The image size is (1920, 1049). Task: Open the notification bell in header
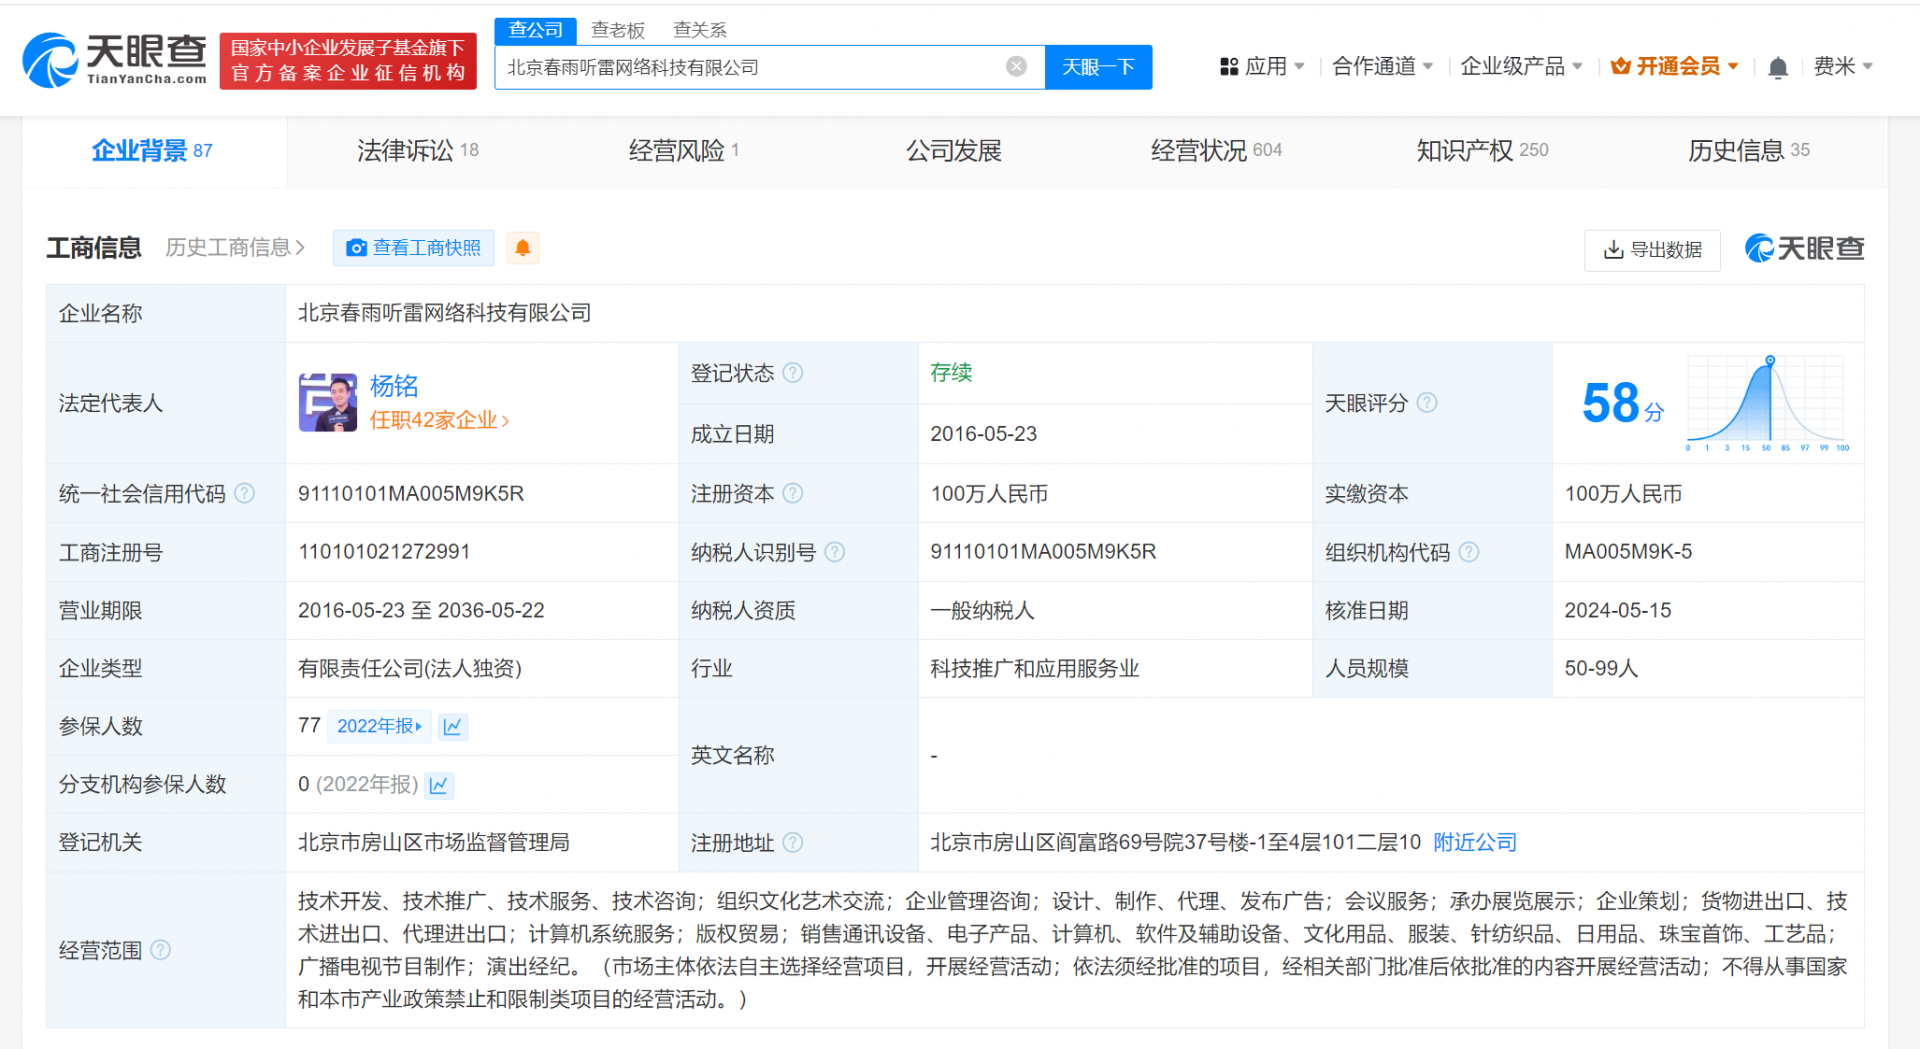tap(1777, 68)
